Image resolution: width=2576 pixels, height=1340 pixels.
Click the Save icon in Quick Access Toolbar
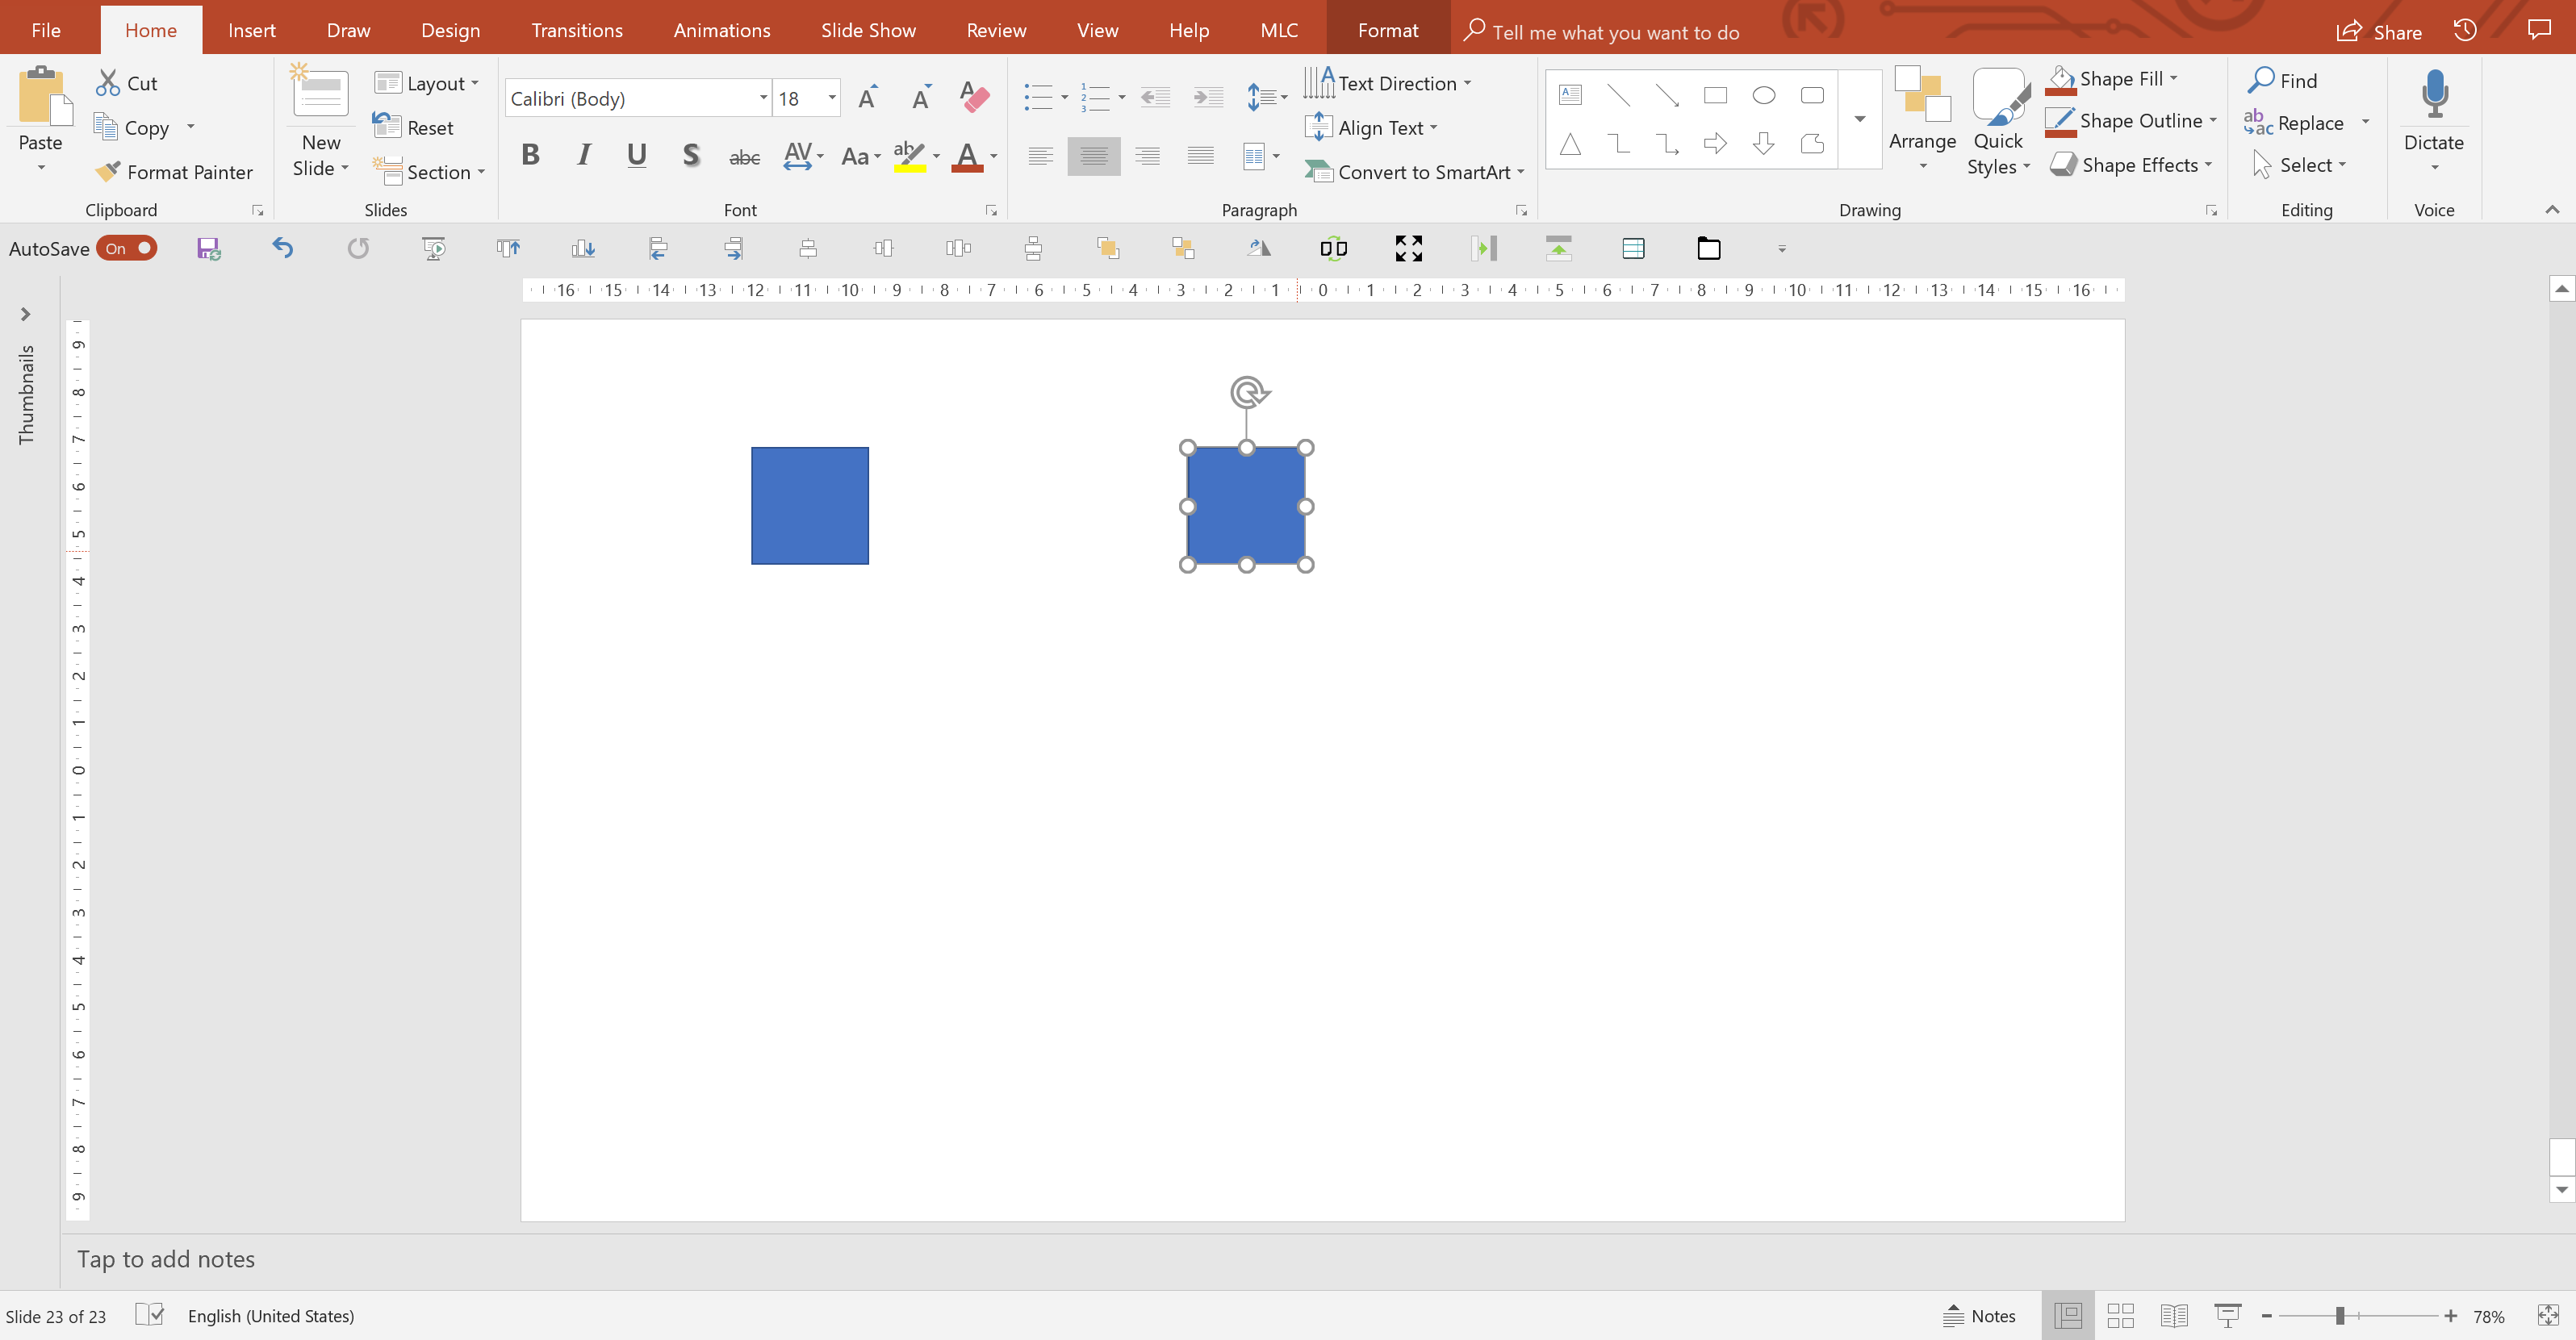208,248
